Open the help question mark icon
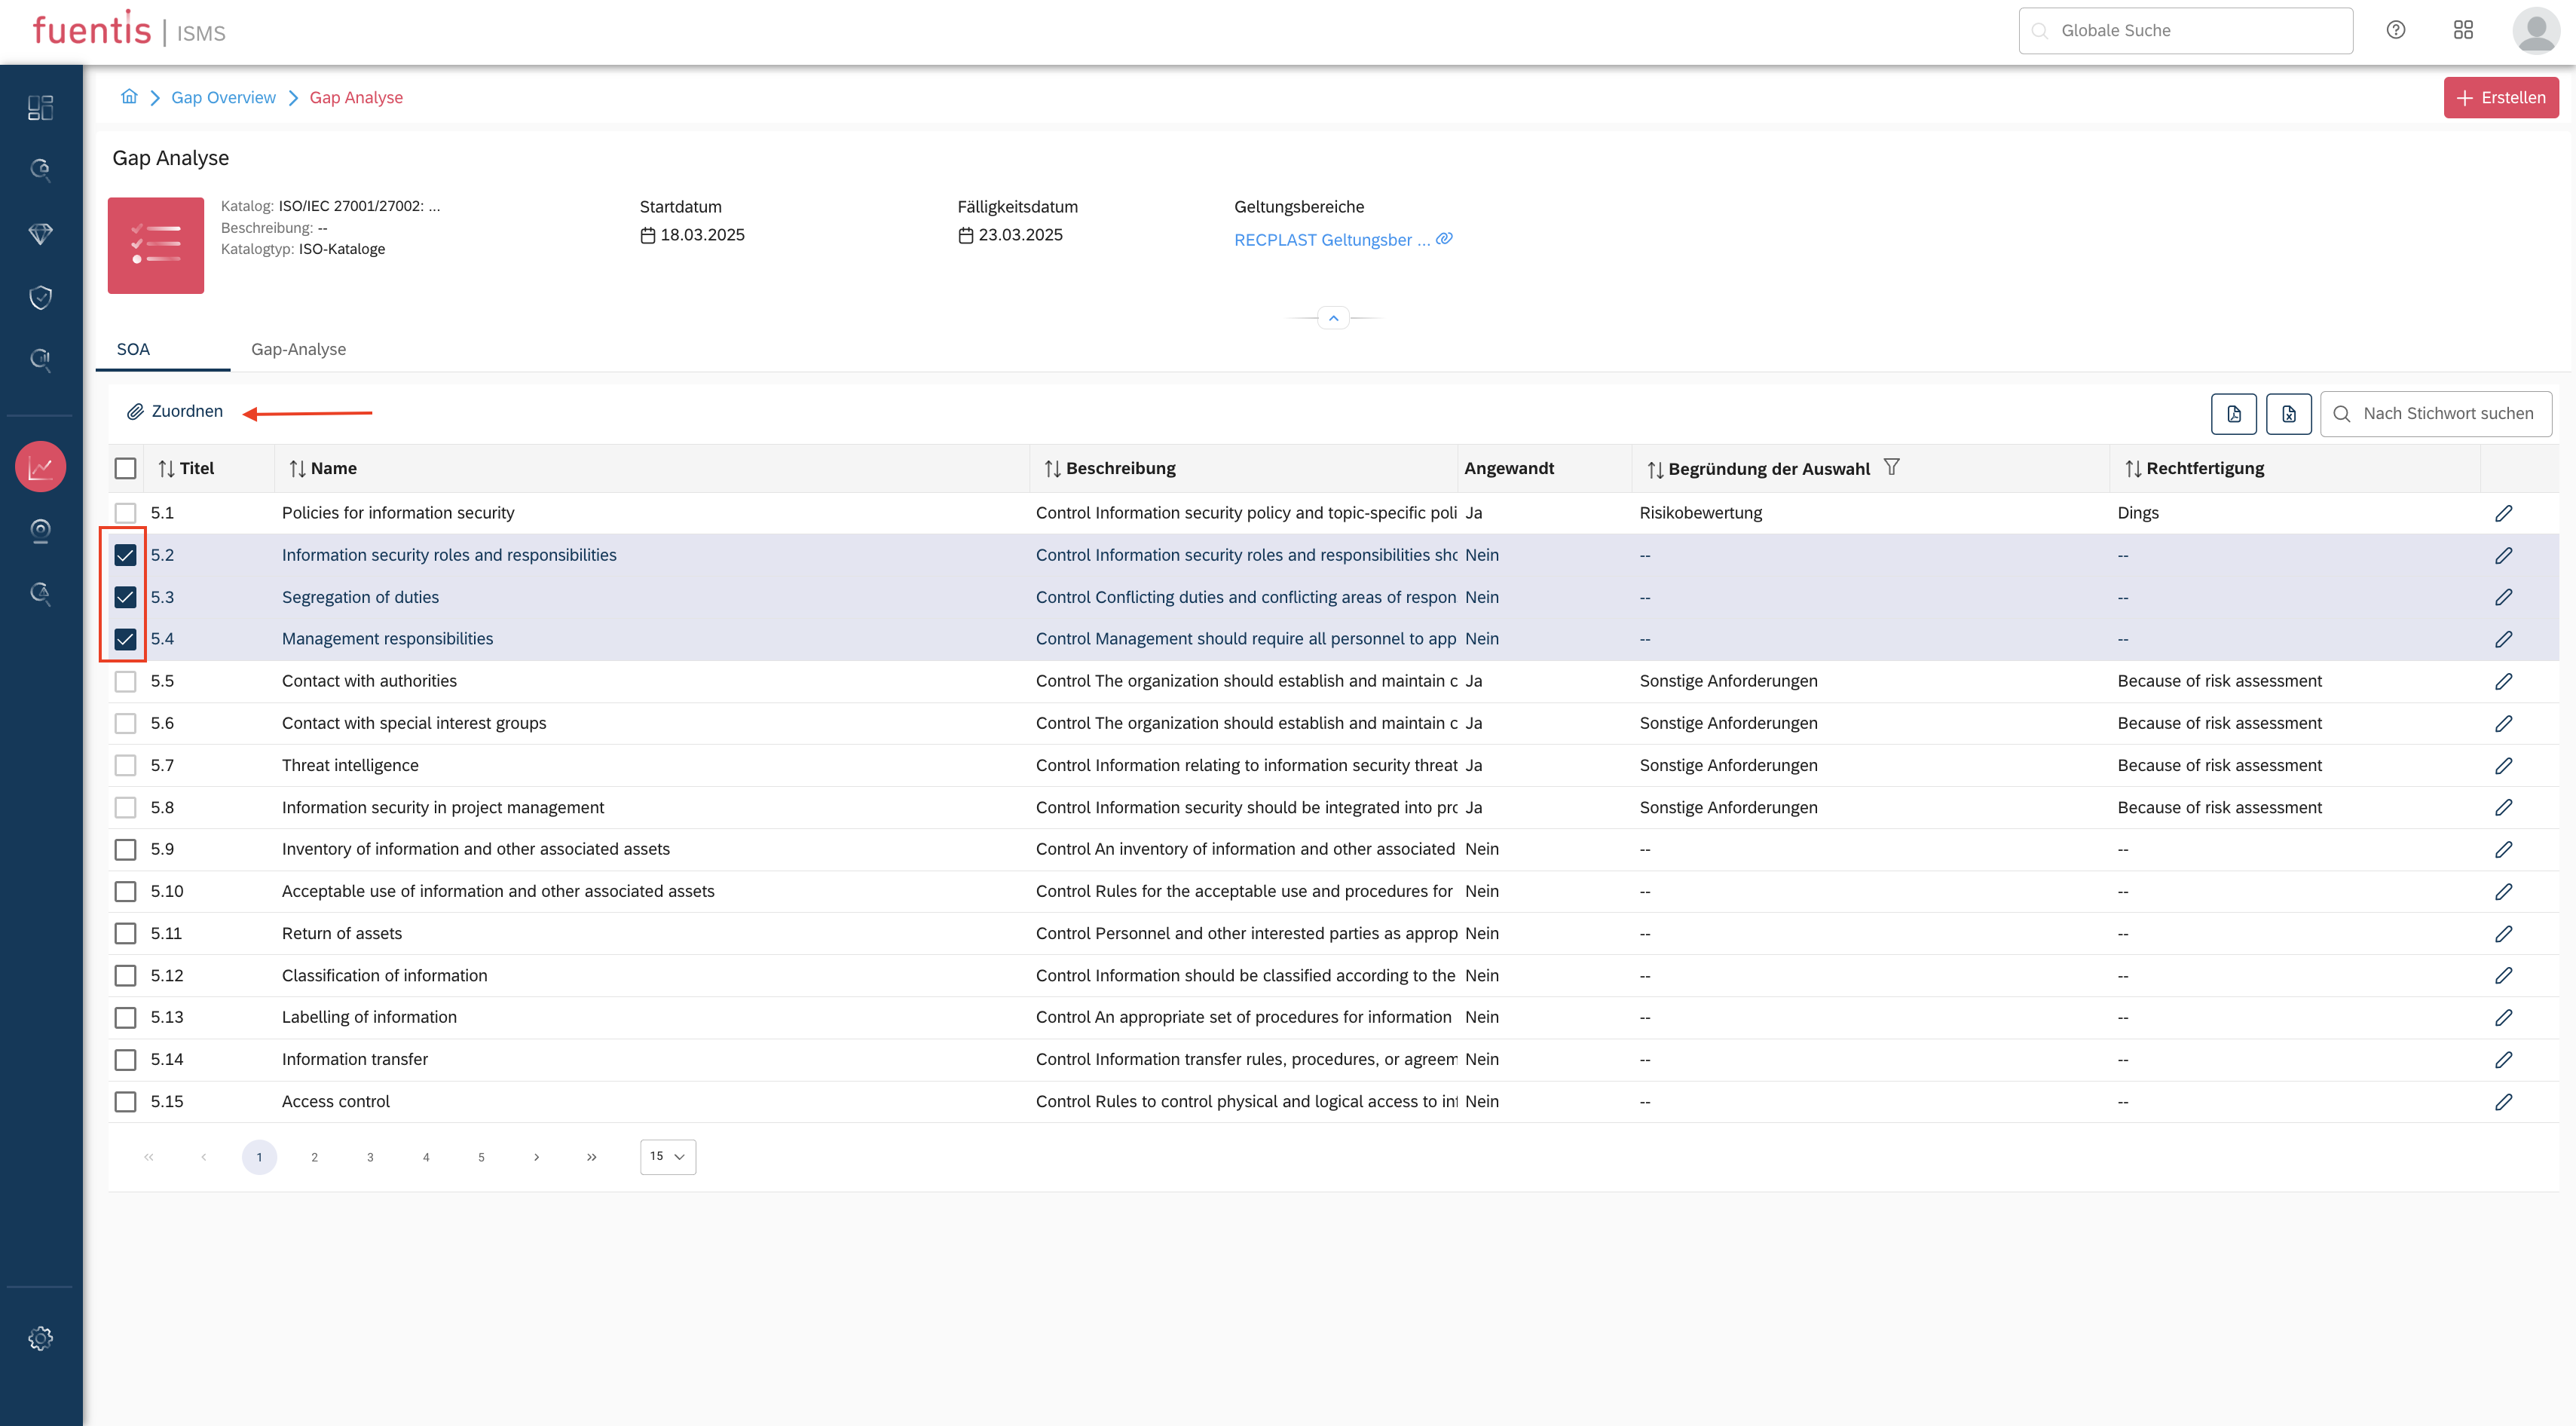The image size is (2576, 1426). coord(2396,30)
